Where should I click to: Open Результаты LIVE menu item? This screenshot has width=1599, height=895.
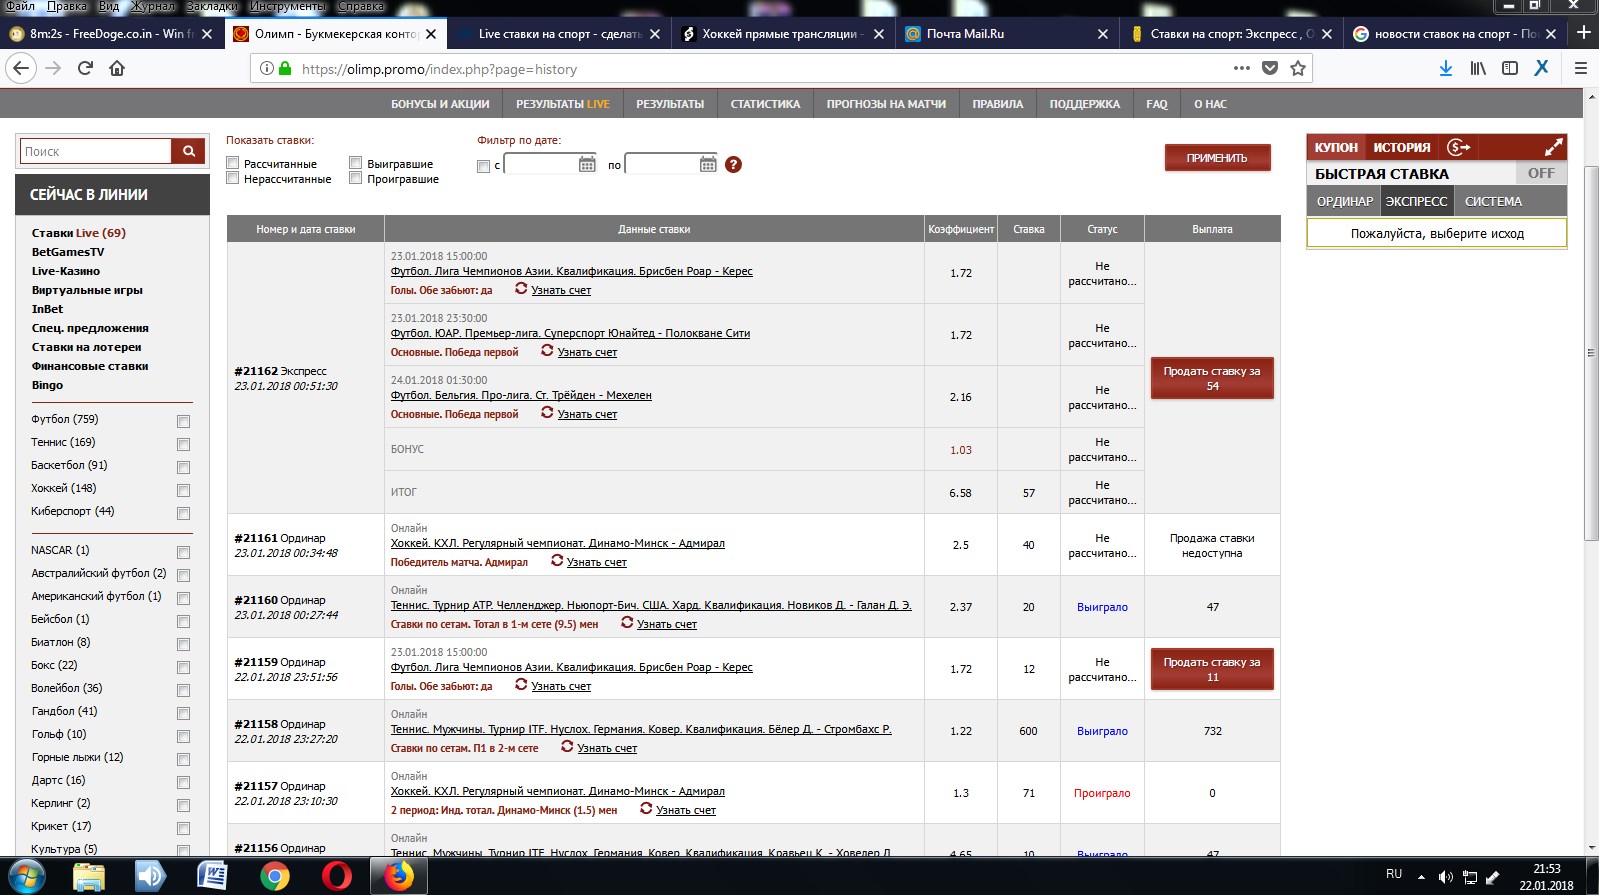(x=563, y=104)
